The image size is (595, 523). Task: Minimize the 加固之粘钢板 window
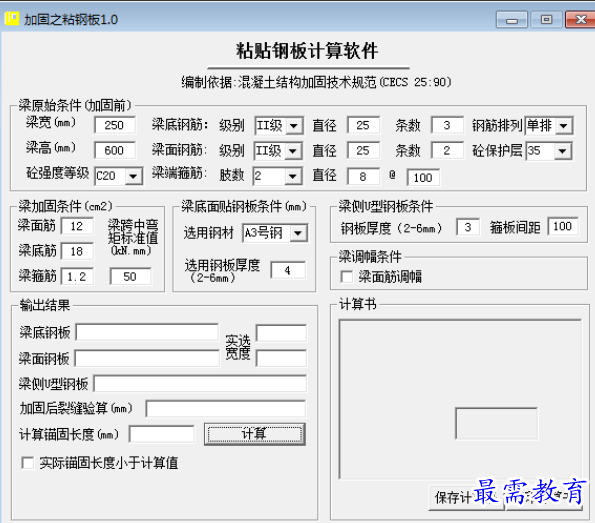point(512,19)
